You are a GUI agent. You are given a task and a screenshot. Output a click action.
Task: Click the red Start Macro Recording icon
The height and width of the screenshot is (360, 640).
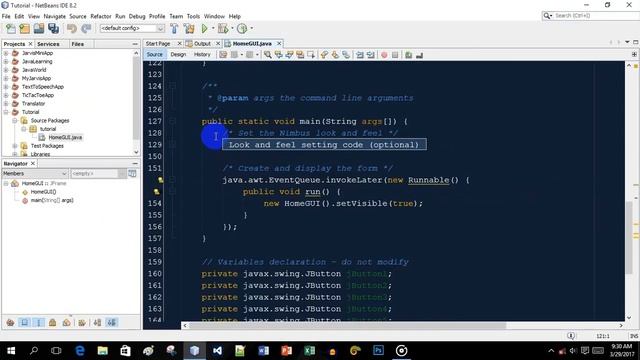tap(384, 55)
